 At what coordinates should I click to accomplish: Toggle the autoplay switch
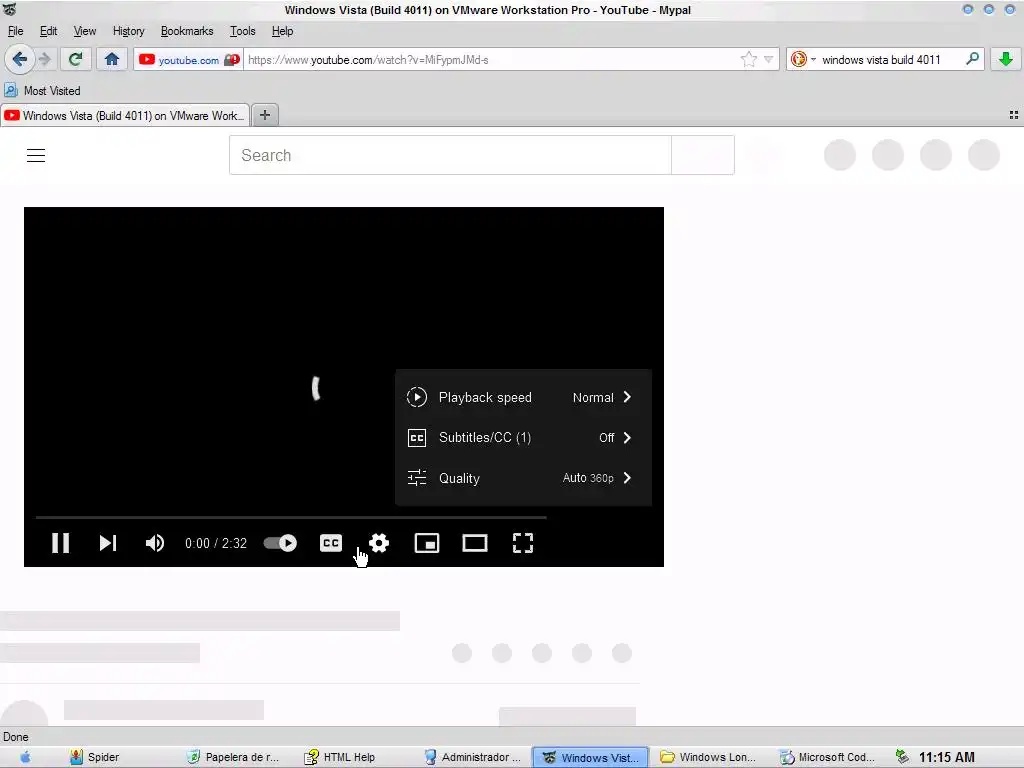tap(280, 543)
